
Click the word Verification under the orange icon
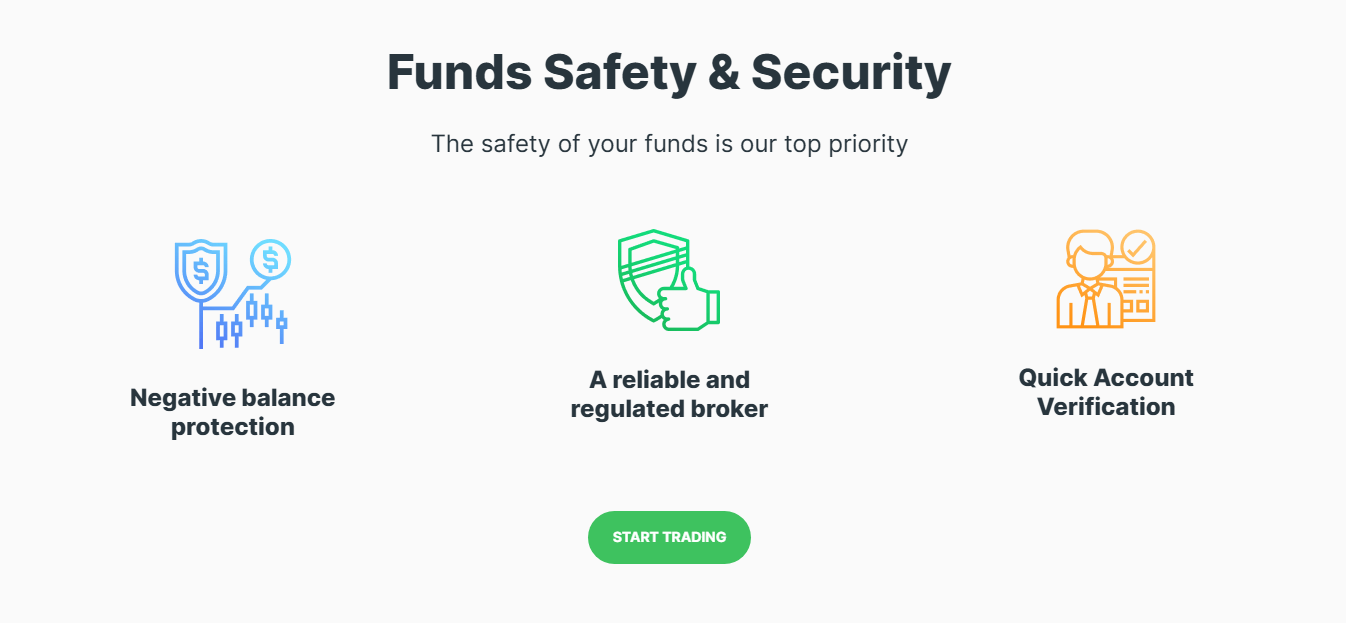pos(1106,407)
